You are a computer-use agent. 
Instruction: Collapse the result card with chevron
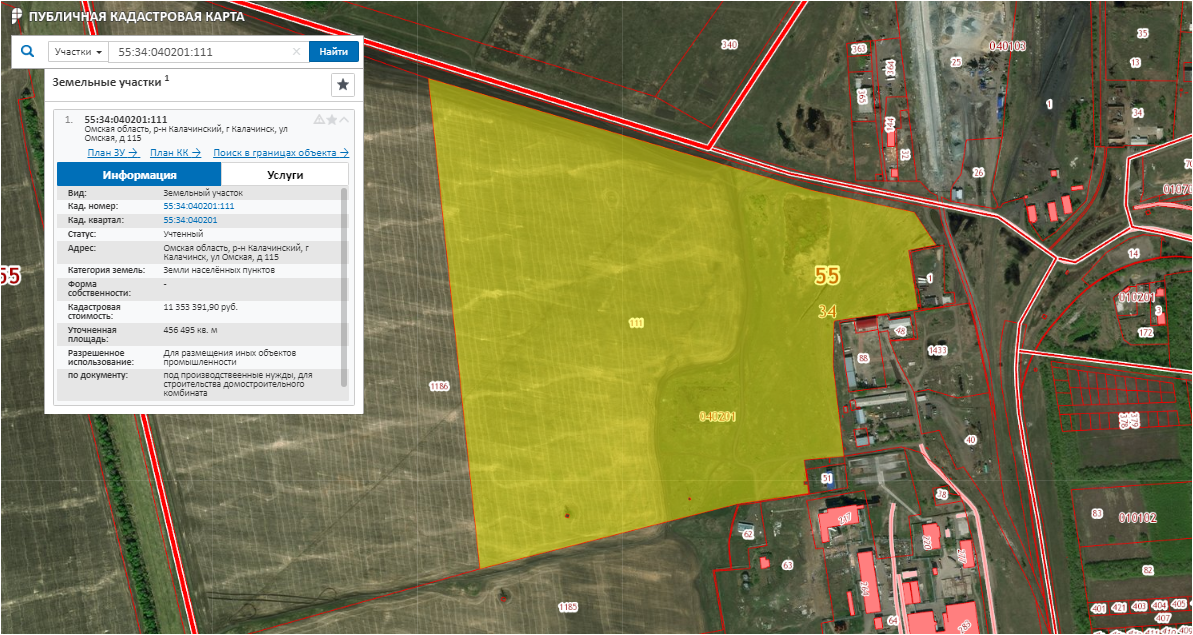coord(345,119)
